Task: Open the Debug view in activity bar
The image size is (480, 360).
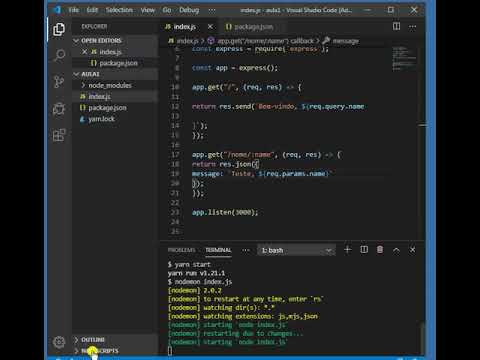Action: coord(59,109)
